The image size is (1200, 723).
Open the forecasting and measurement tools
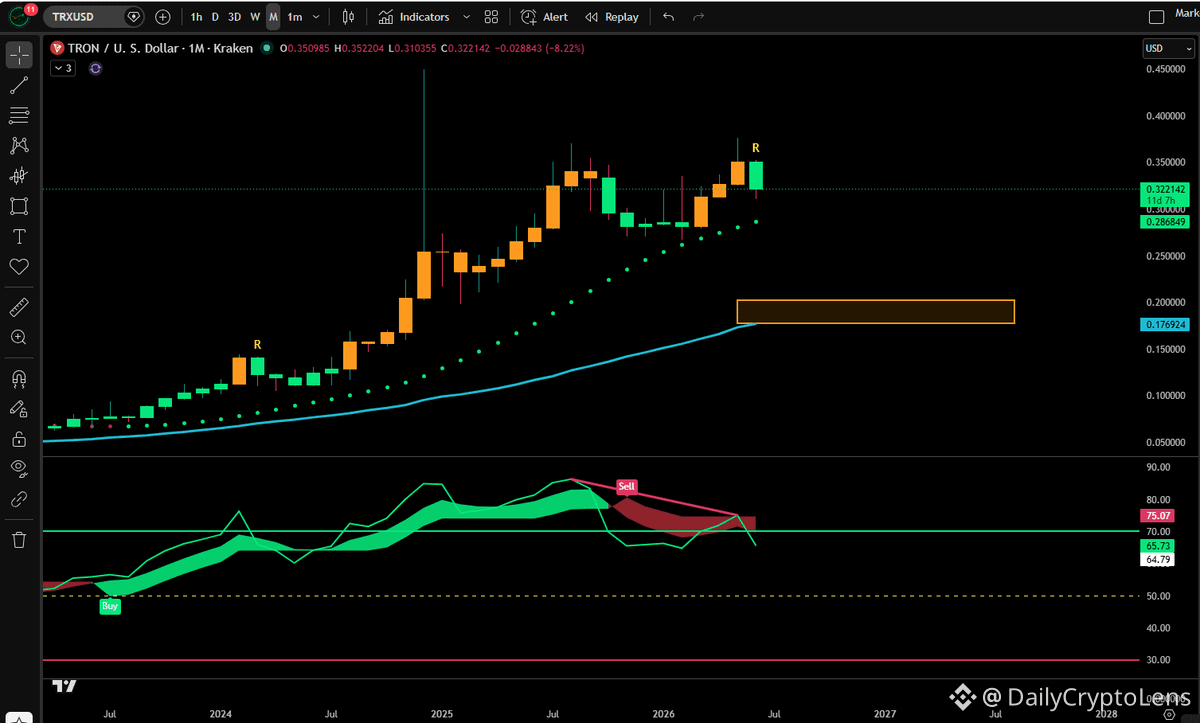[x=19, y=176]
